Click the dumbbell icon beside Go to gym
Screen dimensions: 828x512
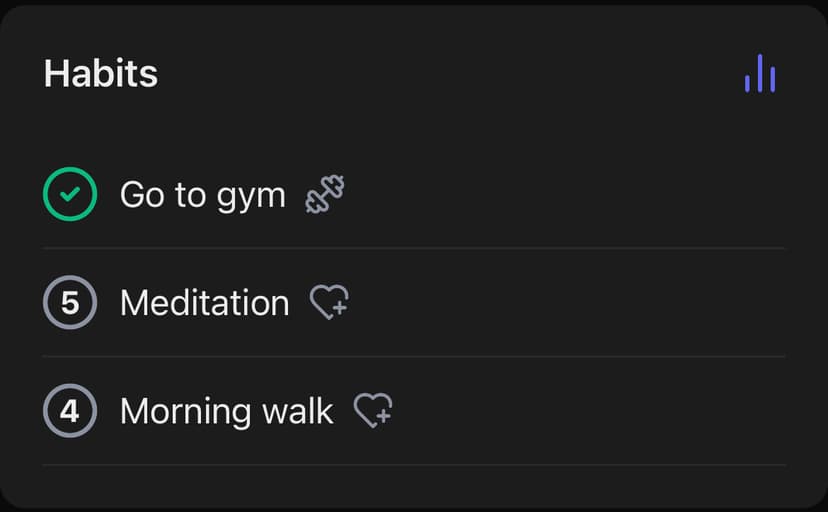click(325, 194)
